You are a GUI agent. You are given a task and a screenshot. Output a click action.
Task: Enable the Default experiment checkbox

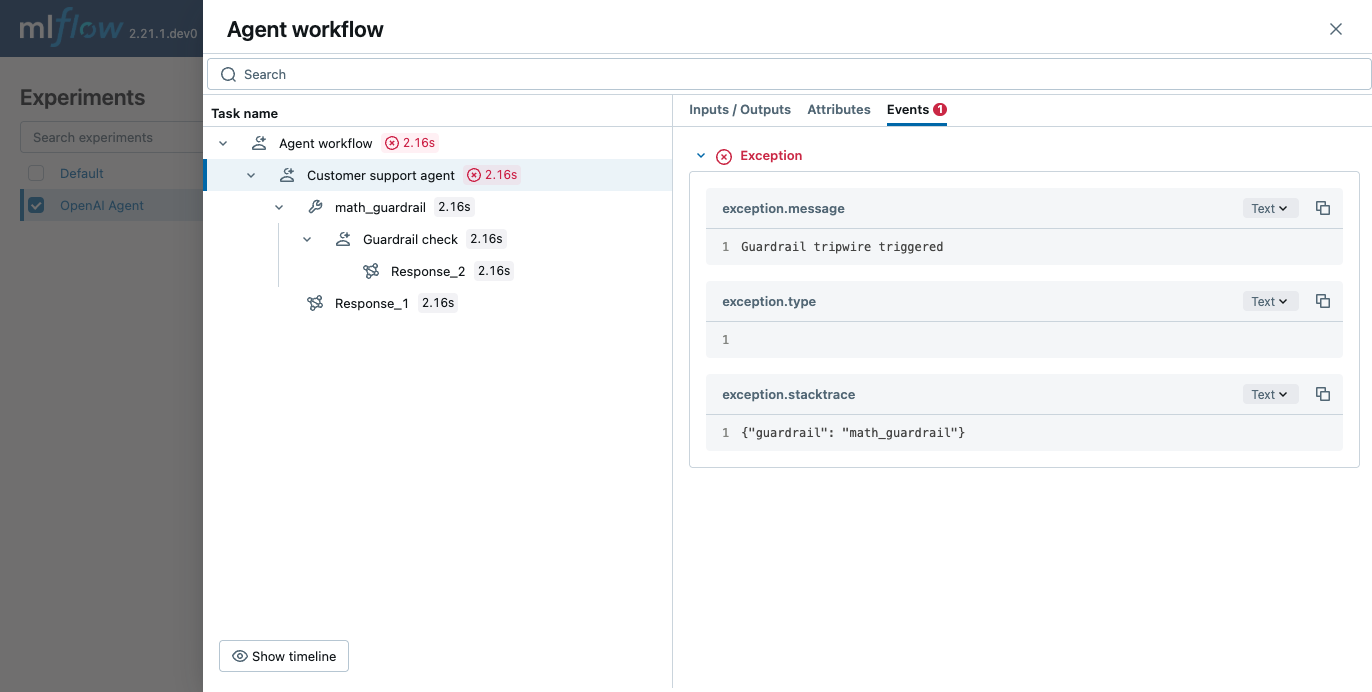tap(36, 172)
